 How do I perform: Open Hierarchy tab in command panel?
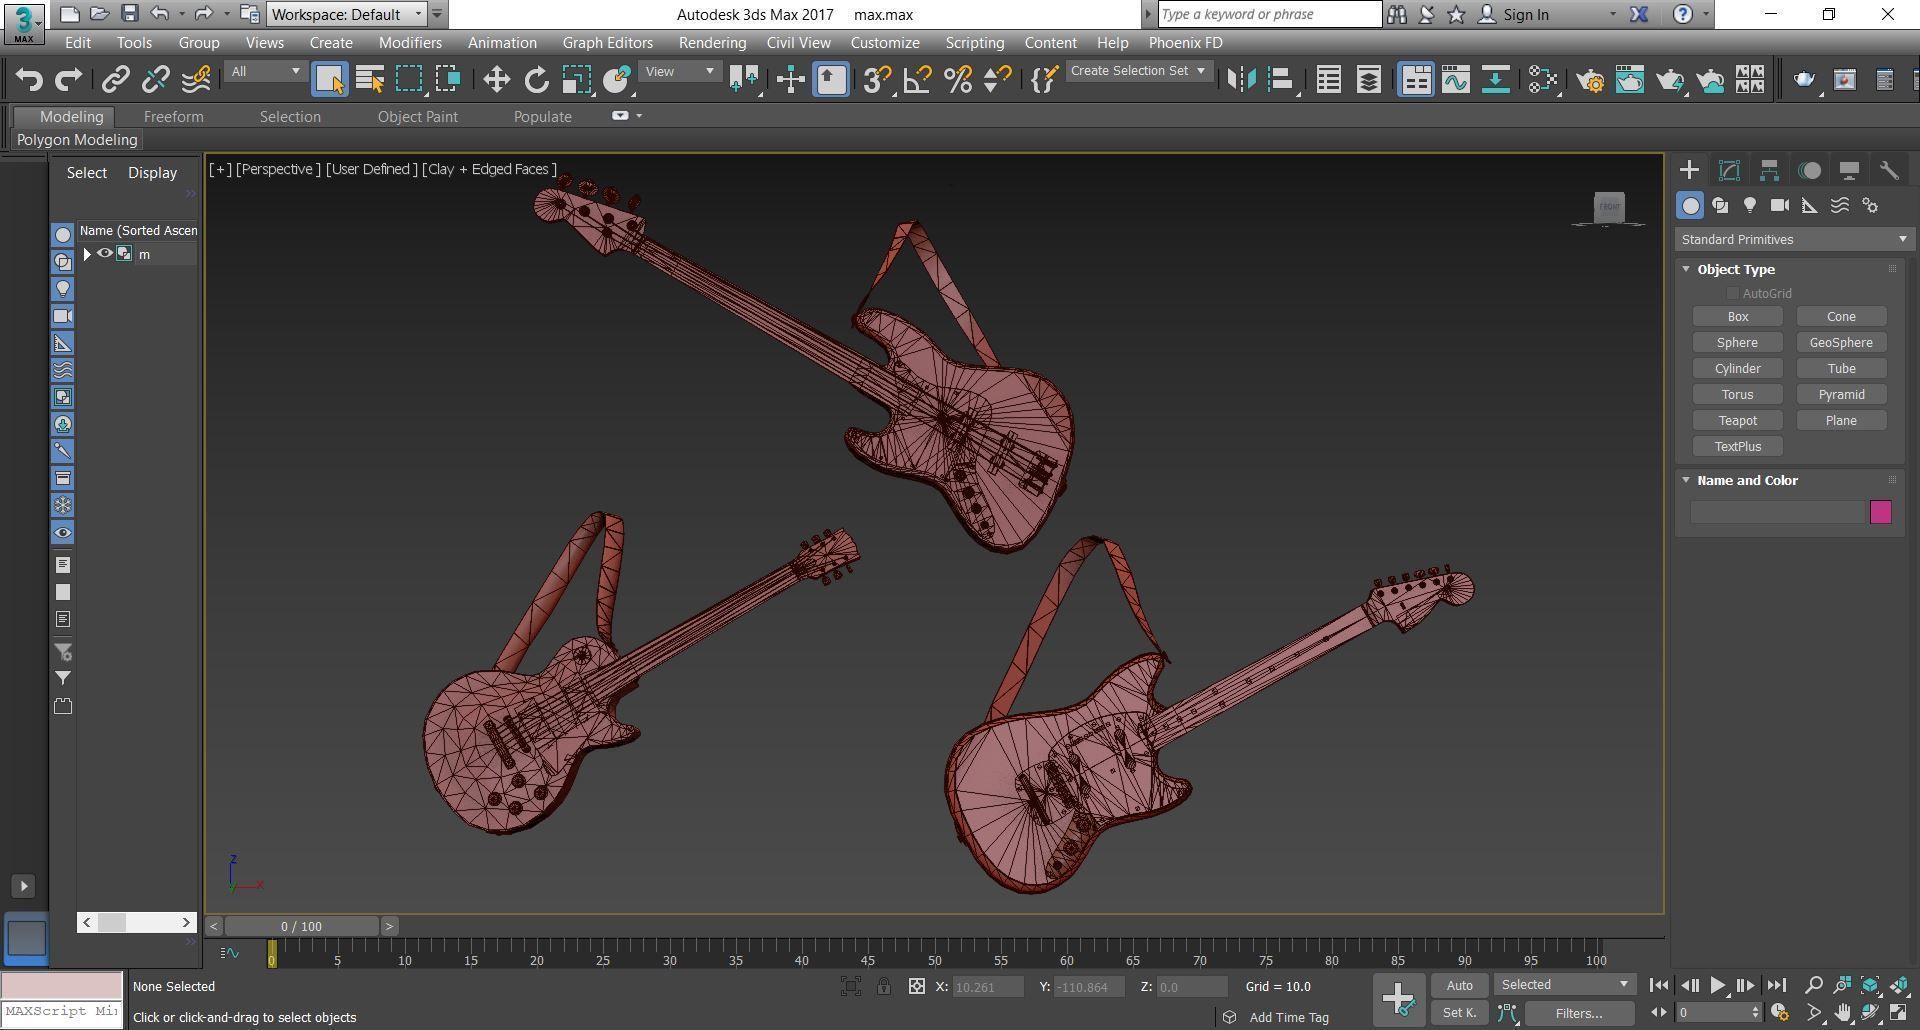click(1769, 170)
